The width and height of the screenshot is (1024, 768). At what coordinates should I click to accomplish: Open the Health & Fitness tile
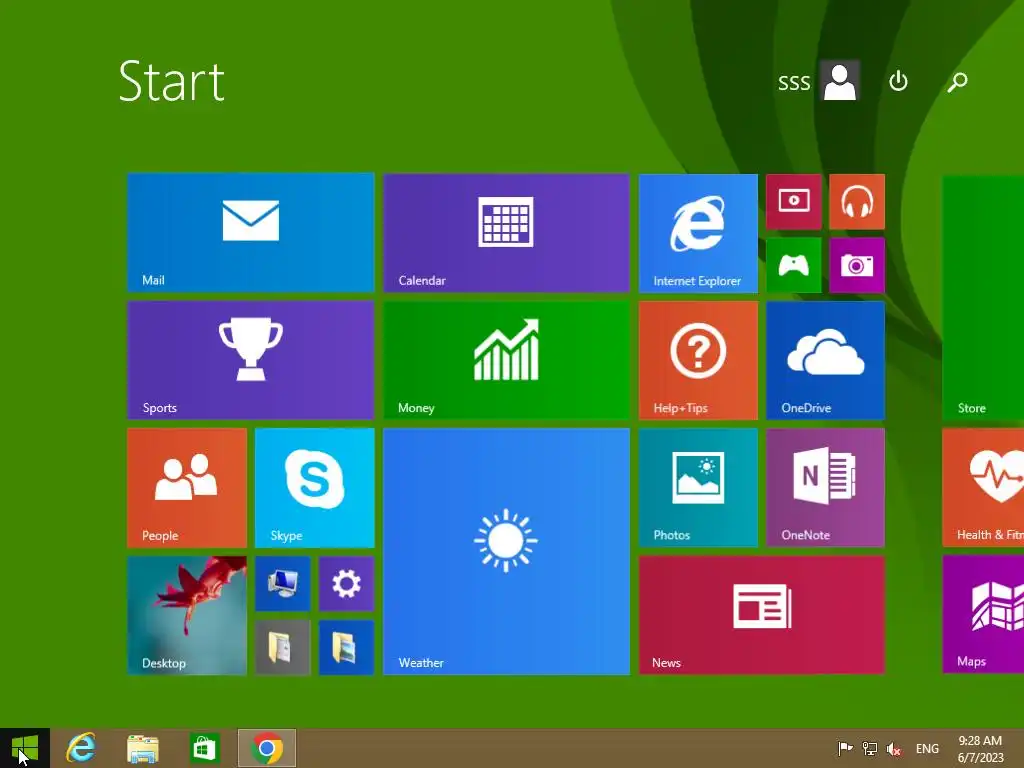click(983, 488)
